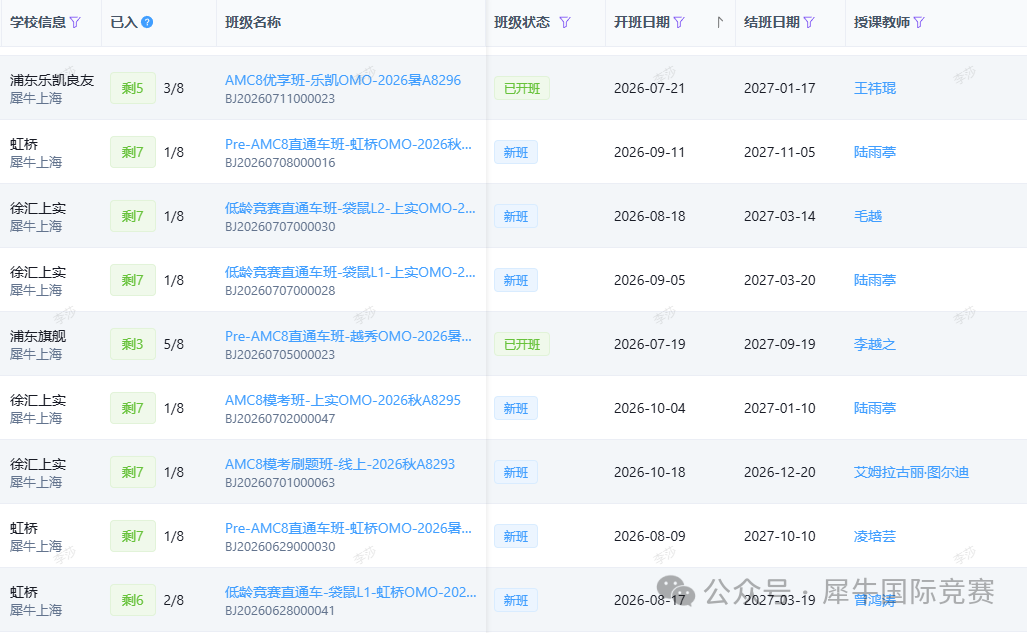Open teacher 艾姆拉古丽·图尔迪 link
Screen dimensions: 1027x633
click(911, 472)
